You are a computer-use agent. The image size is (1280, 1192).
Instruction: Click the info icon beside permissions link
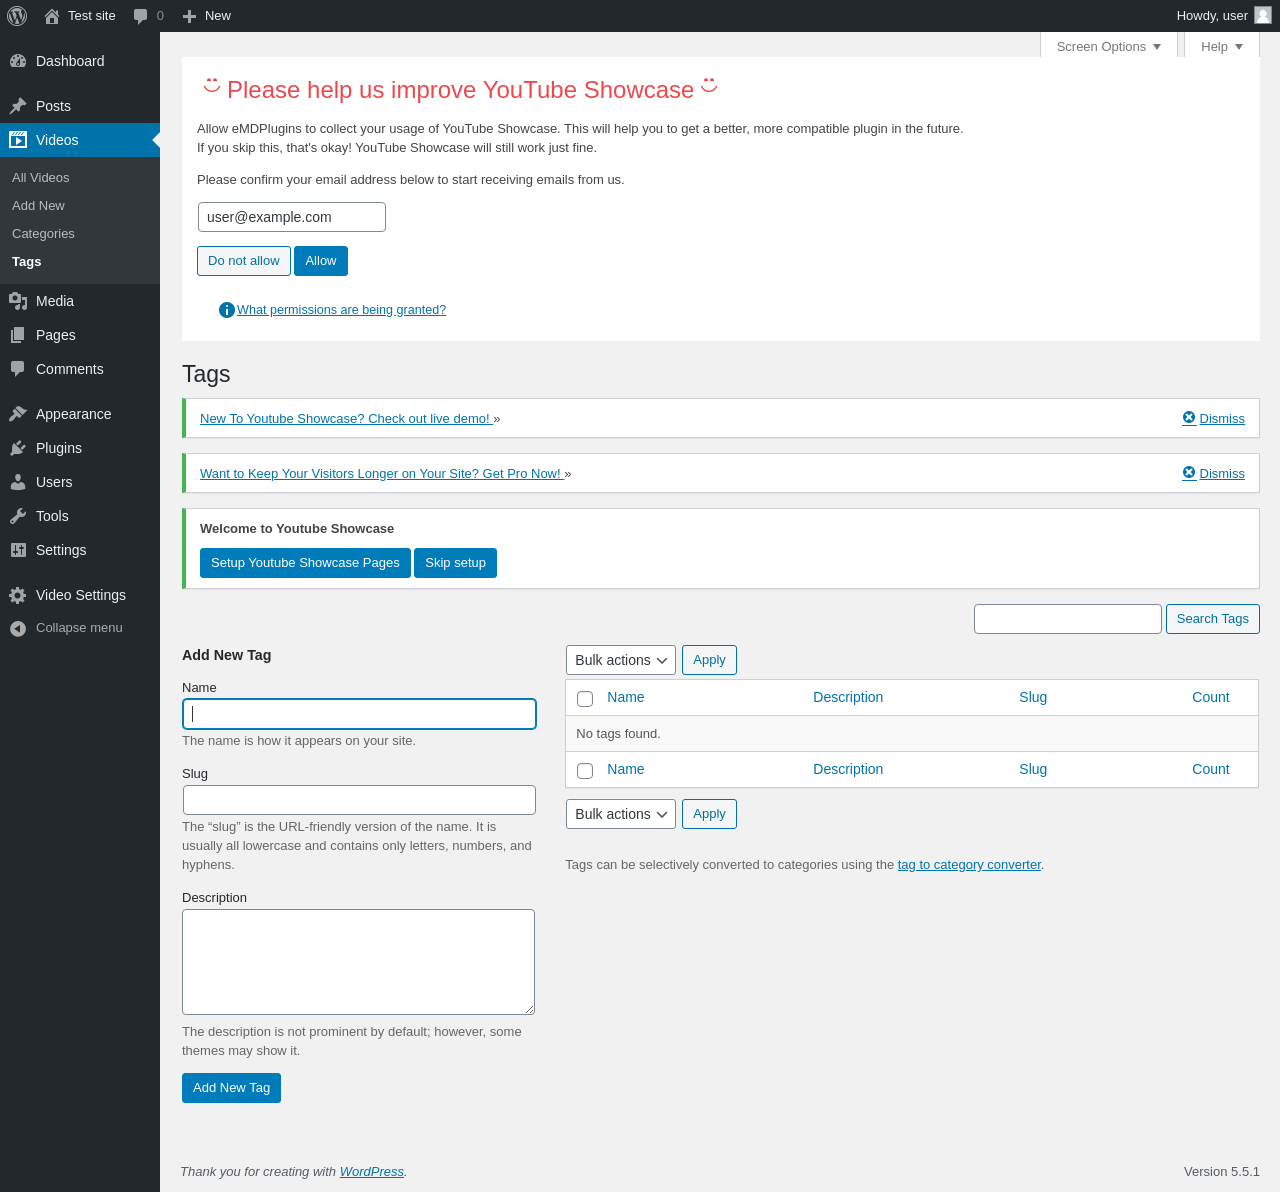227,310
